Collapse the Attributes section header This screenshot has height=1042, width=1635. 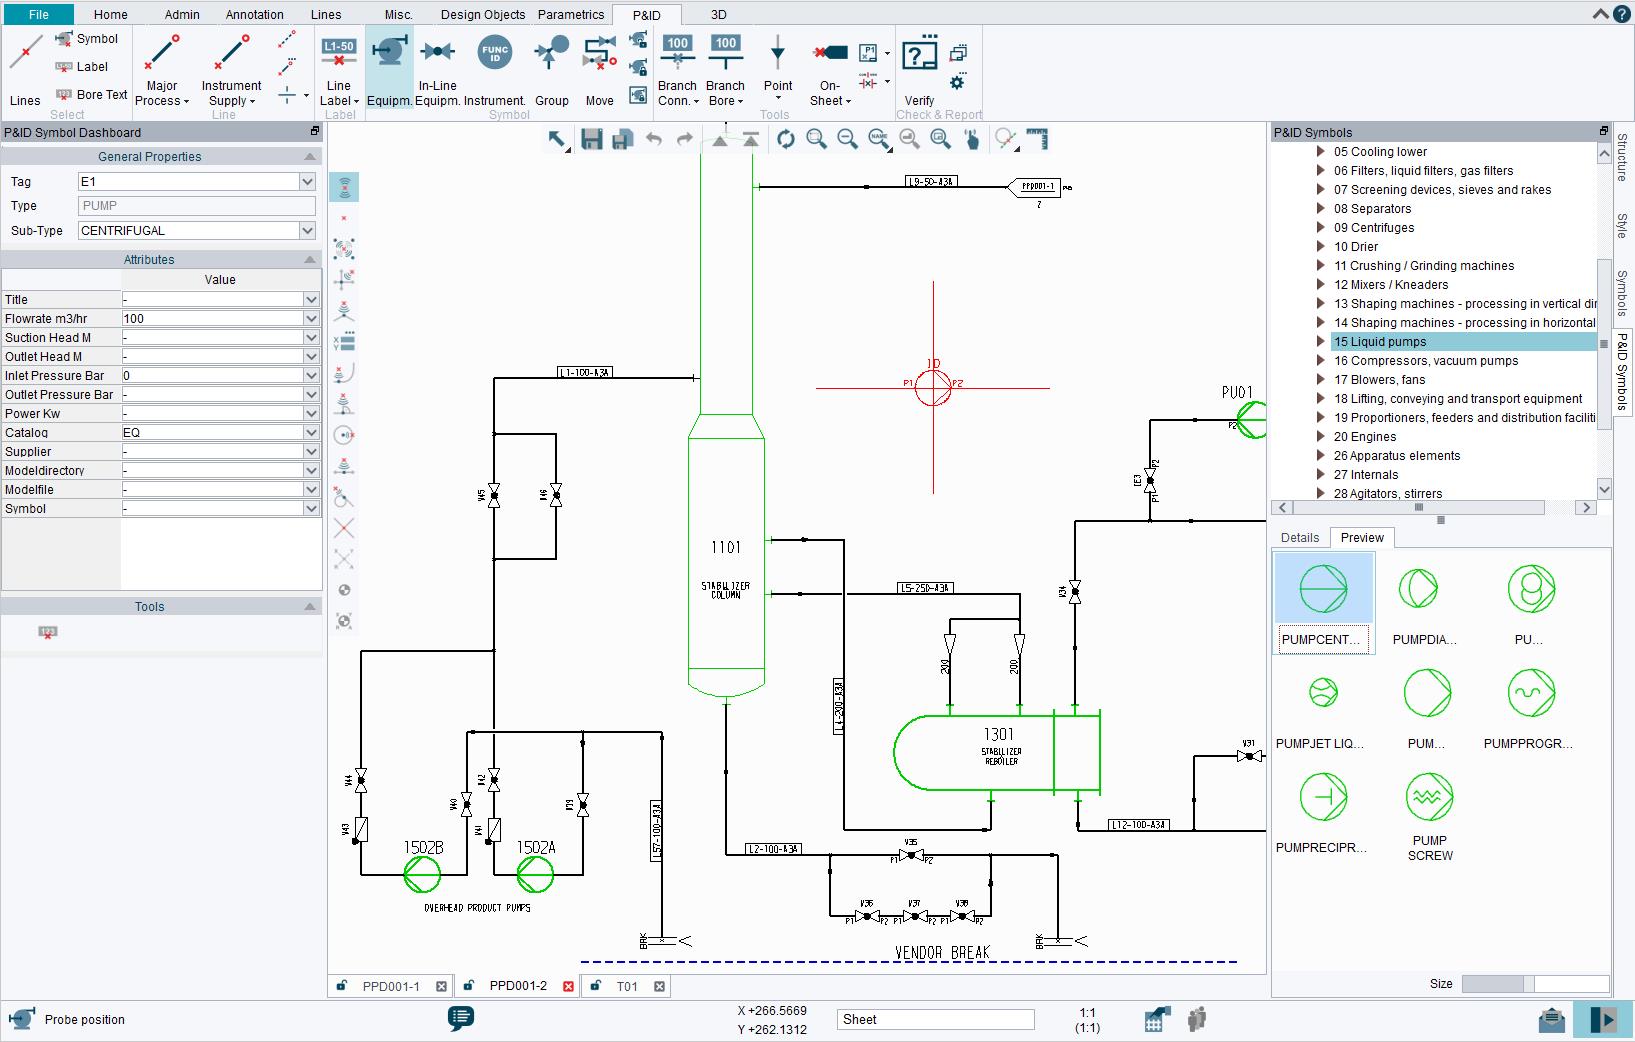311,259
